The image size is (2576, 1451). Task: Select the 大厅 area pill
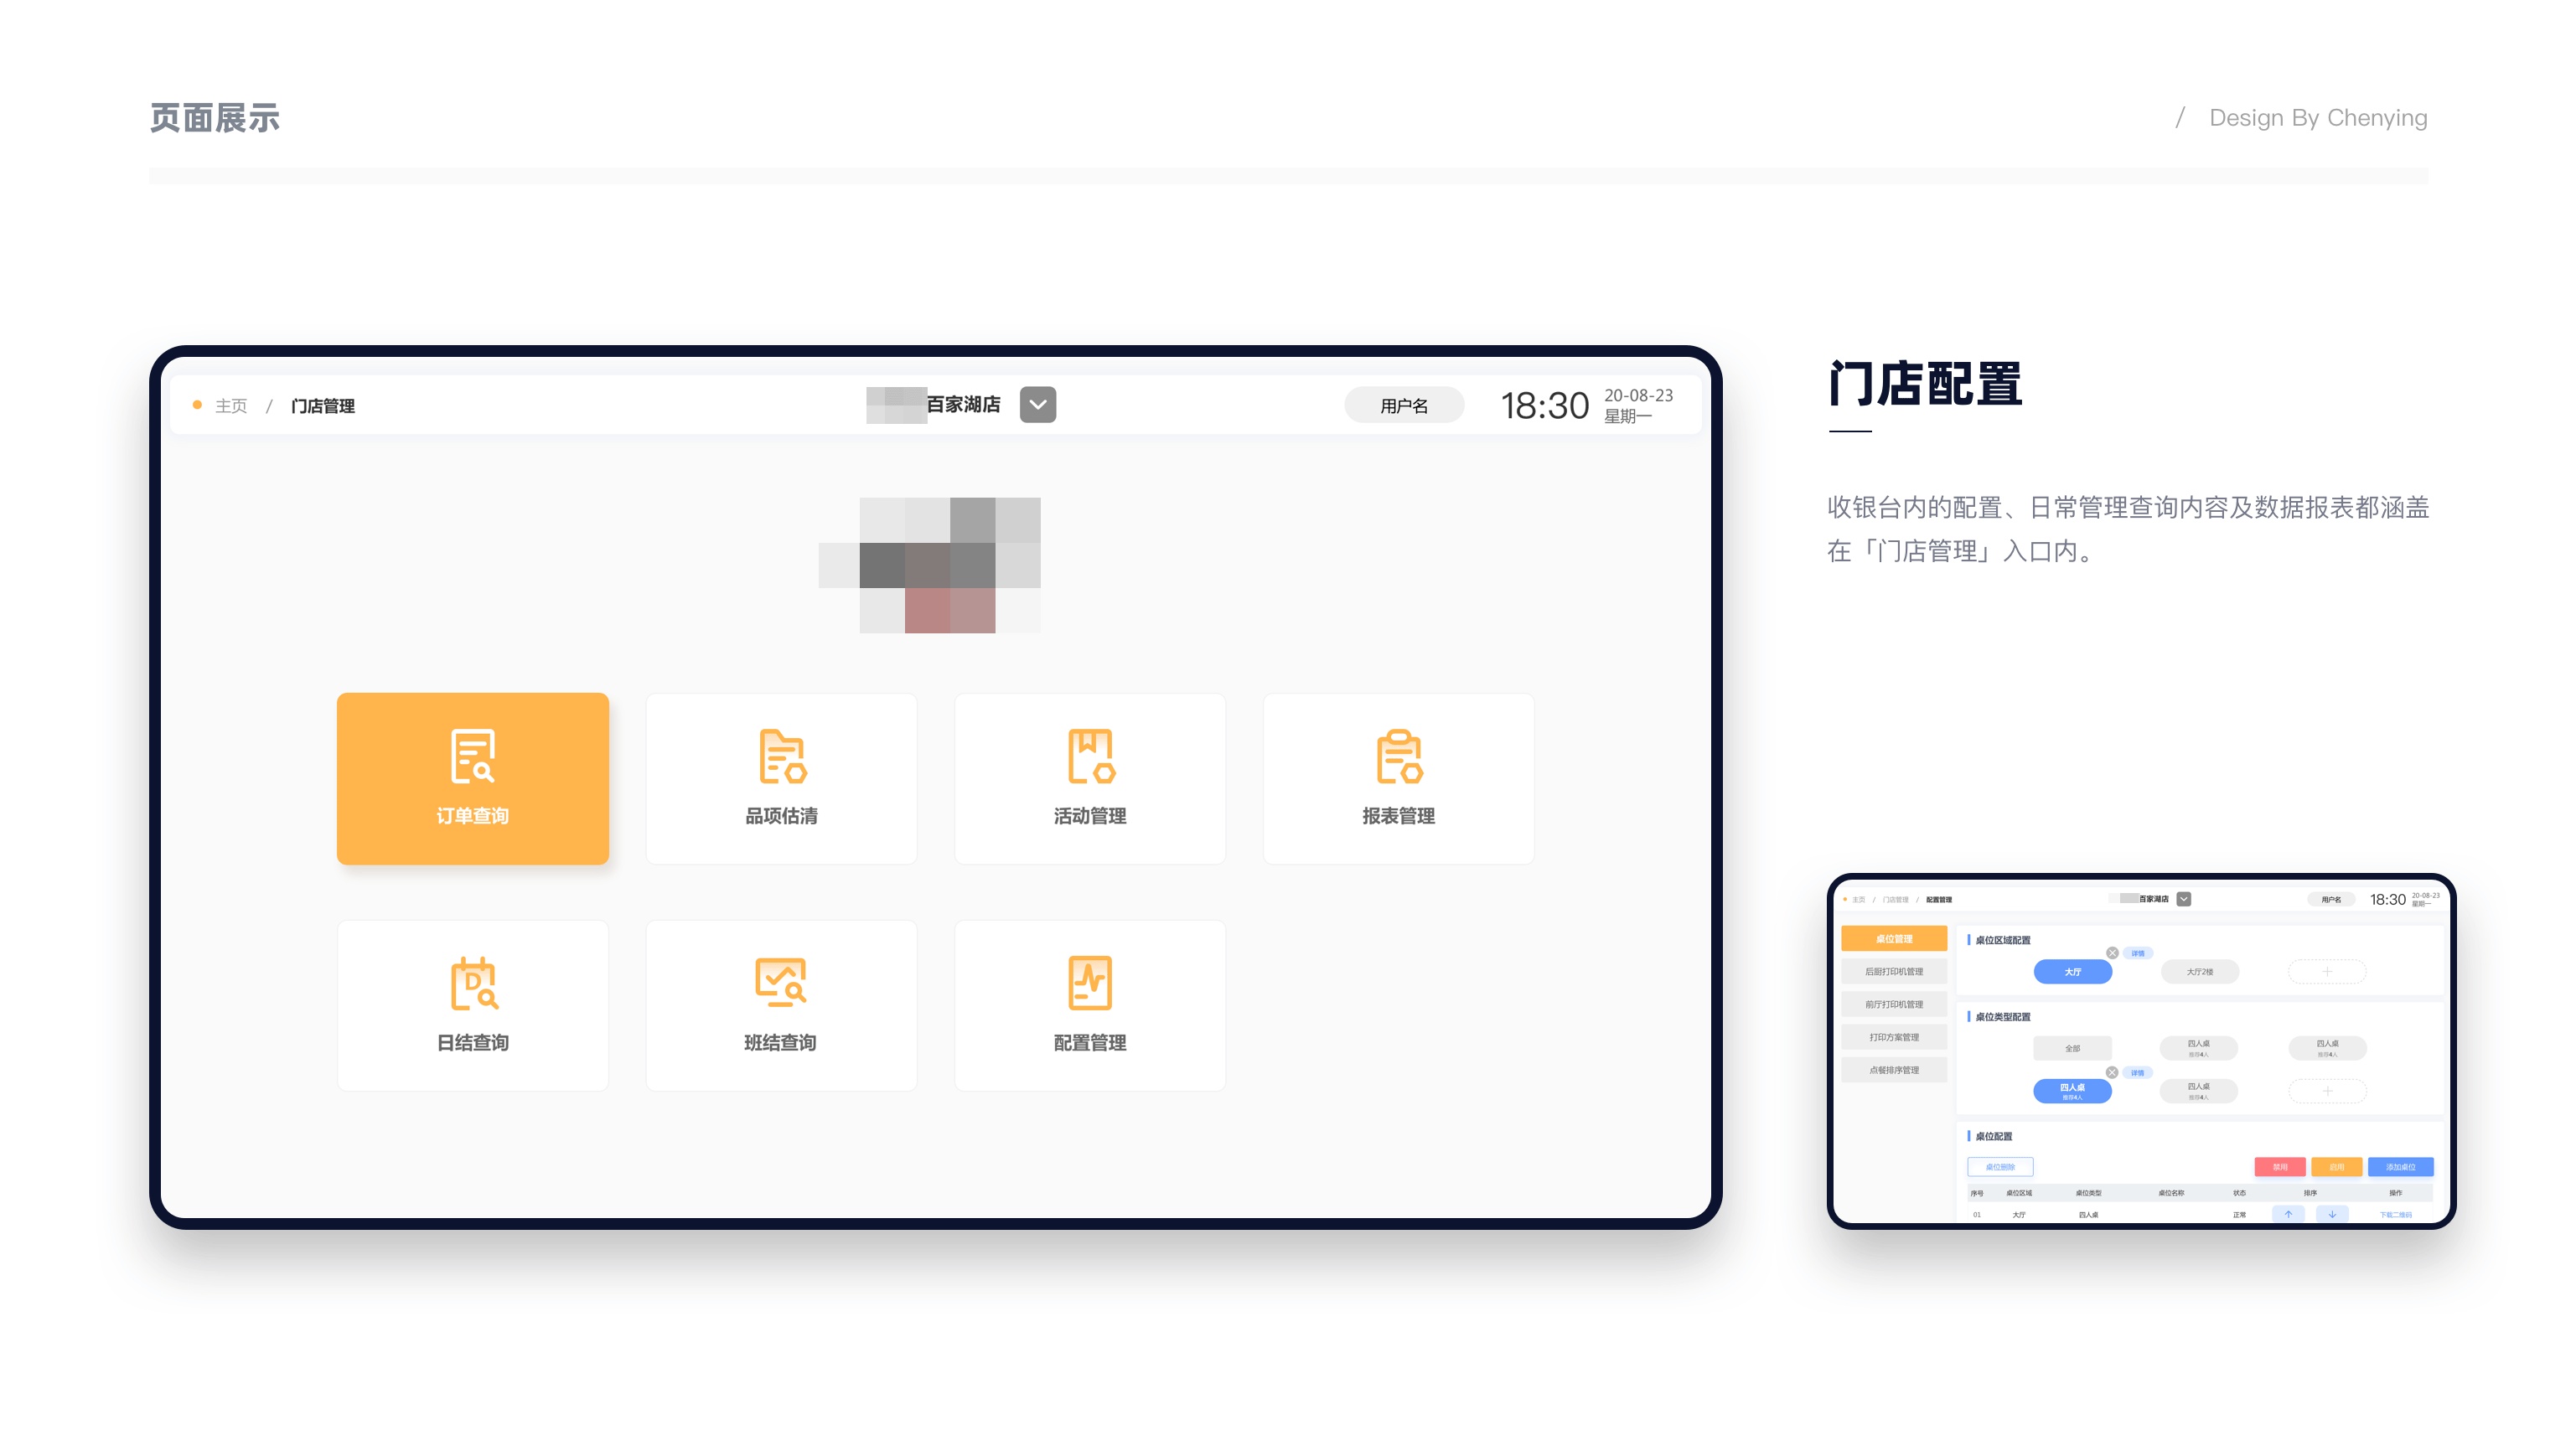[2072, 971]
